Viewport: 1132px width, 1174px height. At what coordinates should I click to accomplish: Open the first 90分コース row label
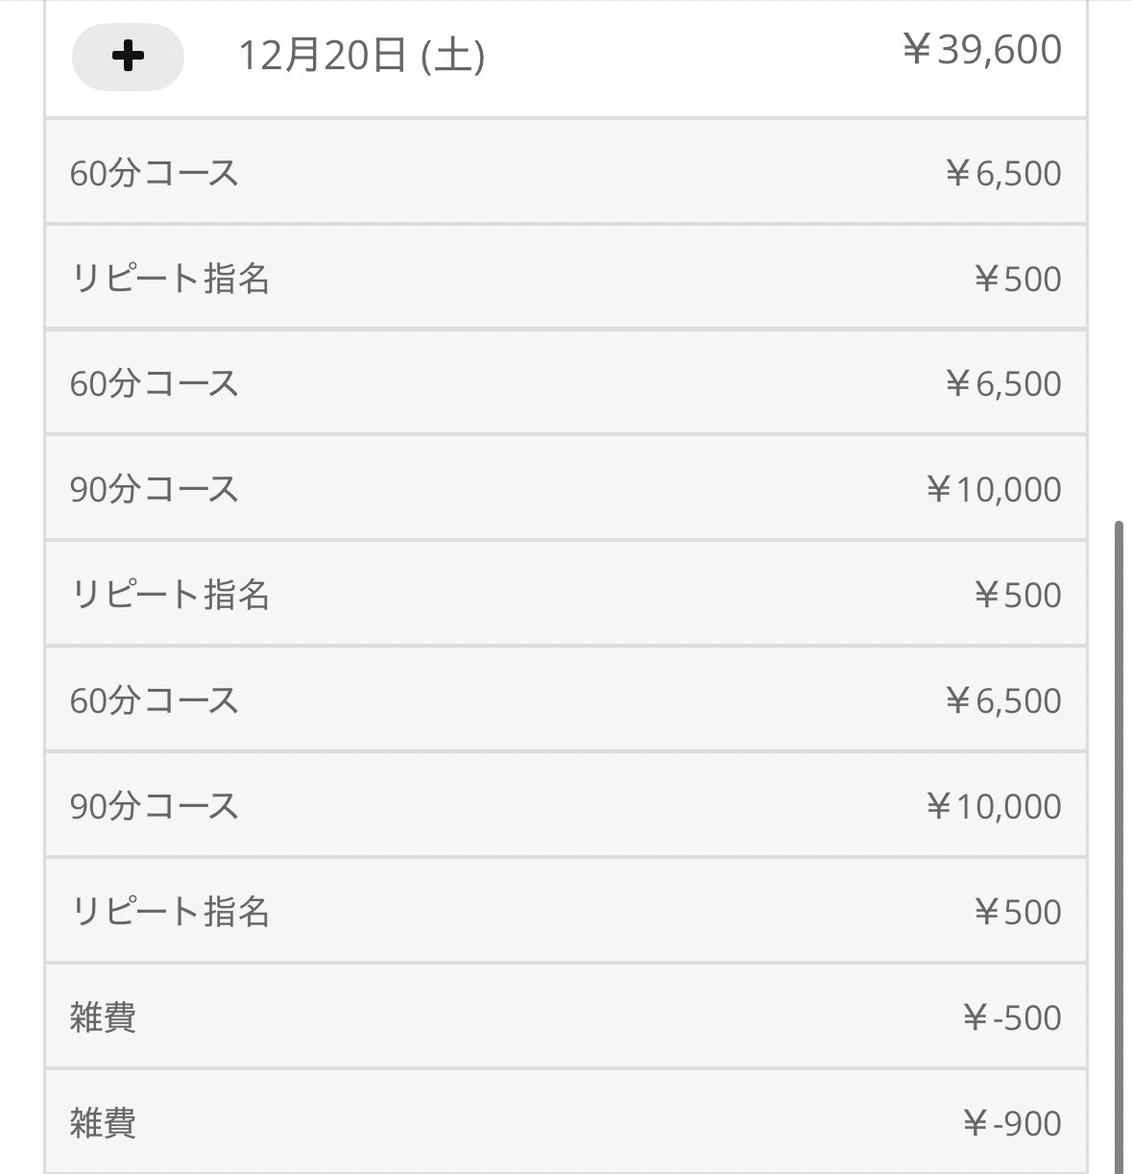pos(154,490)
